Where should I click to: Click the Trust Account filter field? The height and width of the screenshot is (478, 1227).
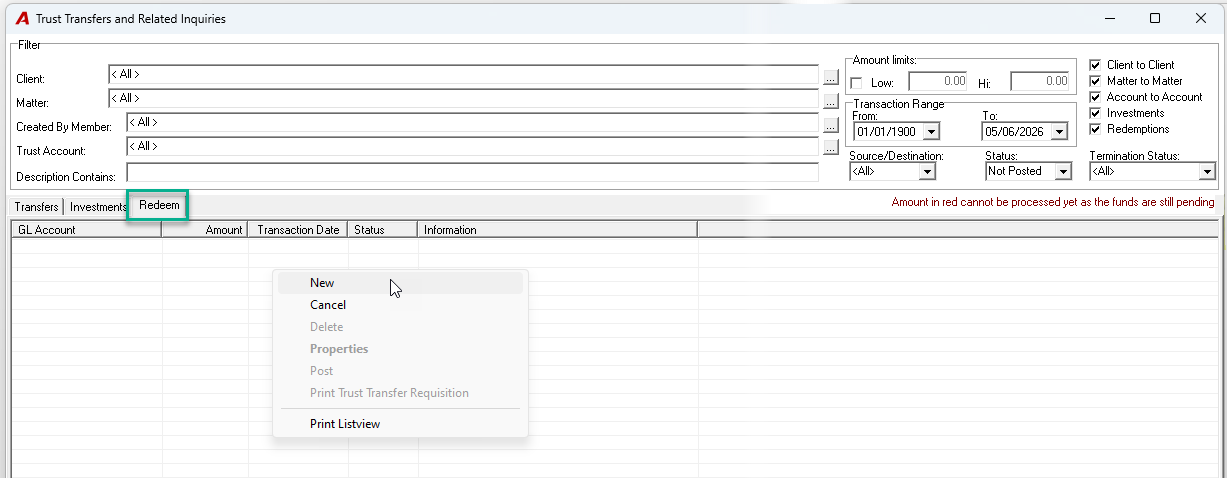coord(473,147)
